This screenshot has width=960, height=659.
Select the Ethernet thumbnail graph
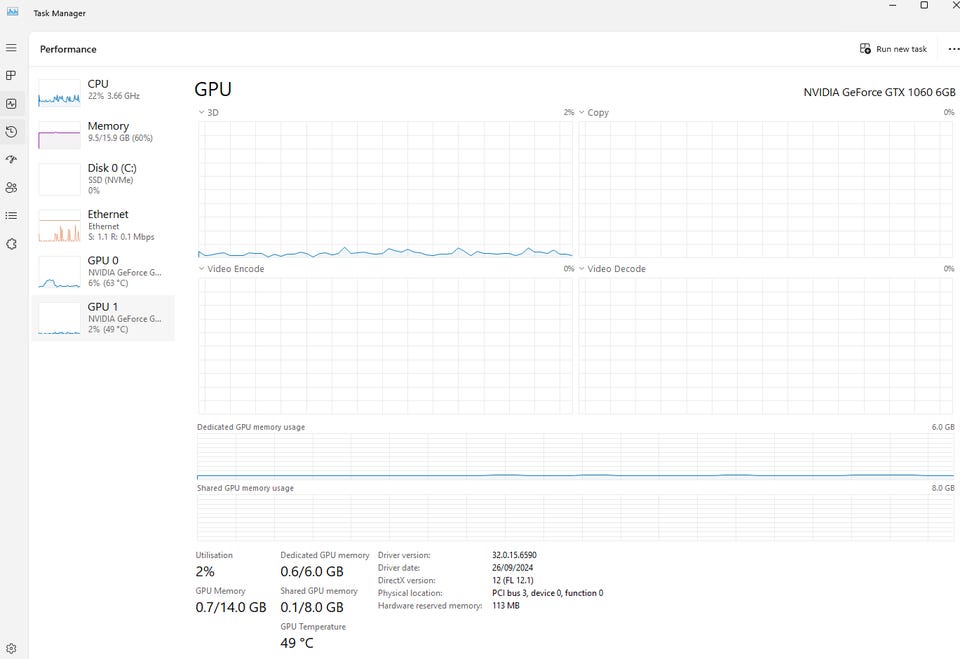click(x=59, y=226)
